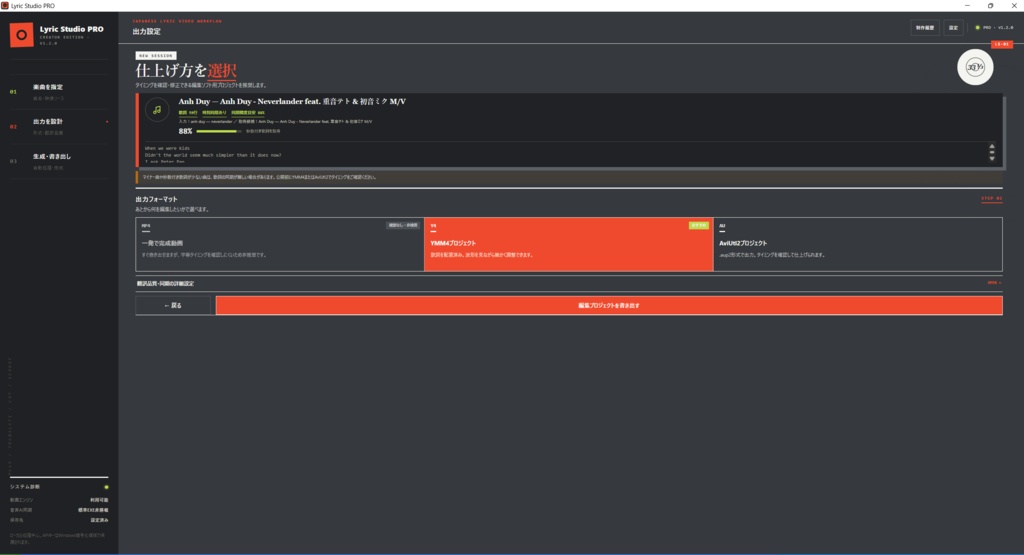Click the STEP 02 label

coord(991,198)
